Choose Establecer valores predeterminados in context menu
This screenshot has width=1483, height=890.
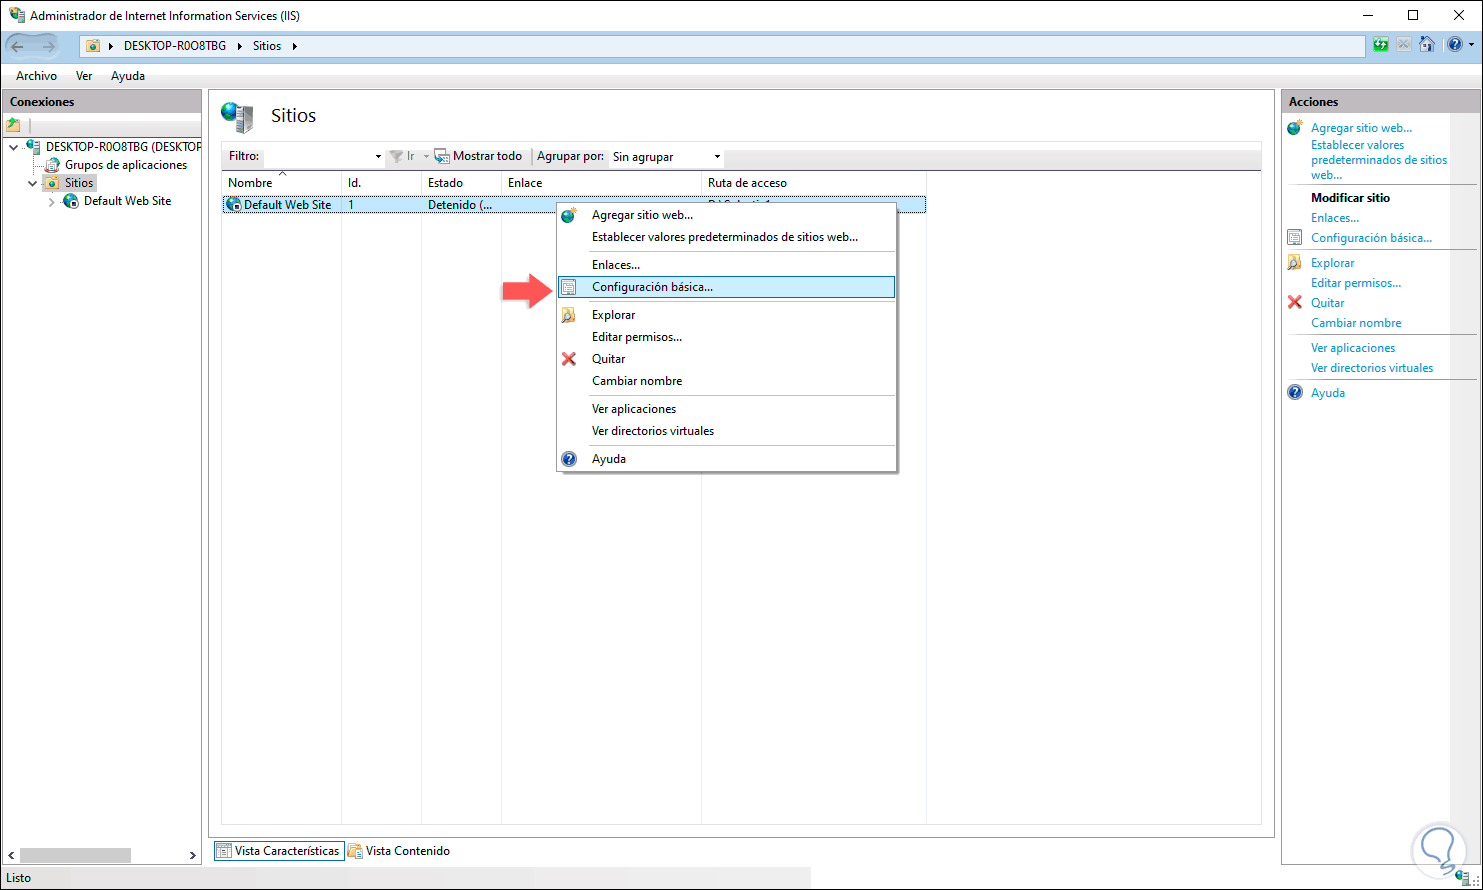726,237
